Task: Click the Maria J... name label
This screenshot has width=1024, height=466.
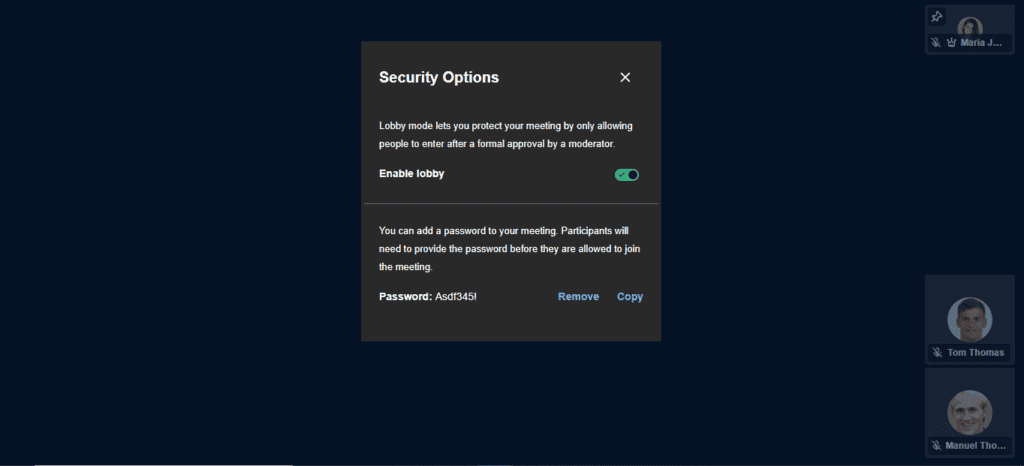Action: (x=982, y=42)
